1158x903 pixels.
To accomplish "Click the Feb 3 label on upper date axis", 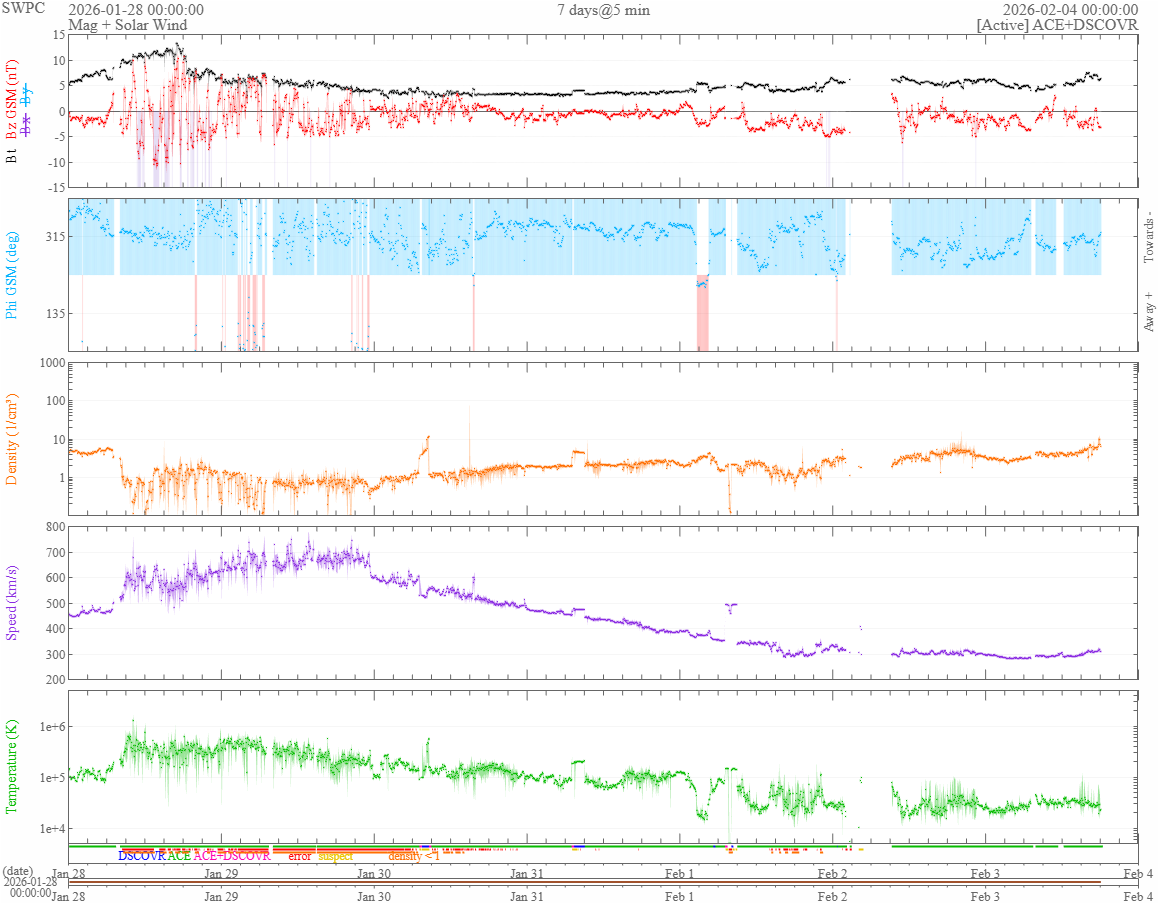I will [985, 873].
